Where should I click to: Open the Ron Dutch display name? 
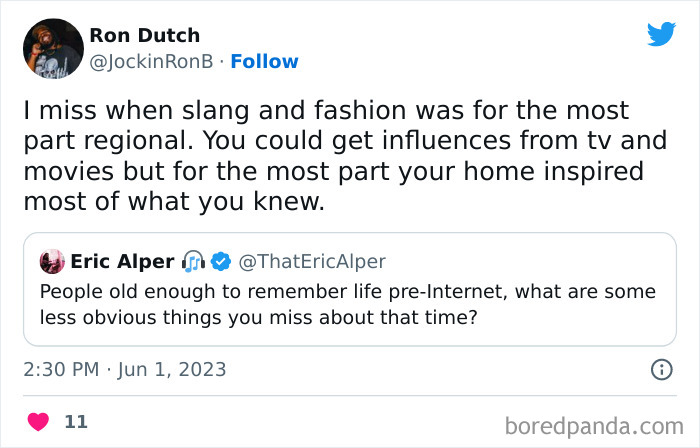click(144, 36)
